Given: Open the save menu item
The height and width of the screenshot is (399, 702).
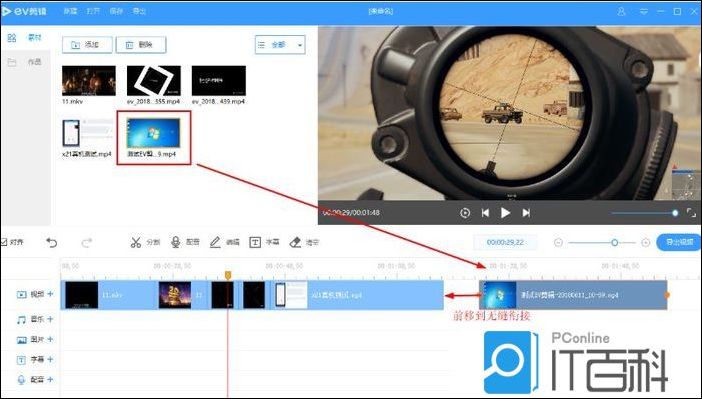Looking at the screenshot, I should tap(116, 11).
